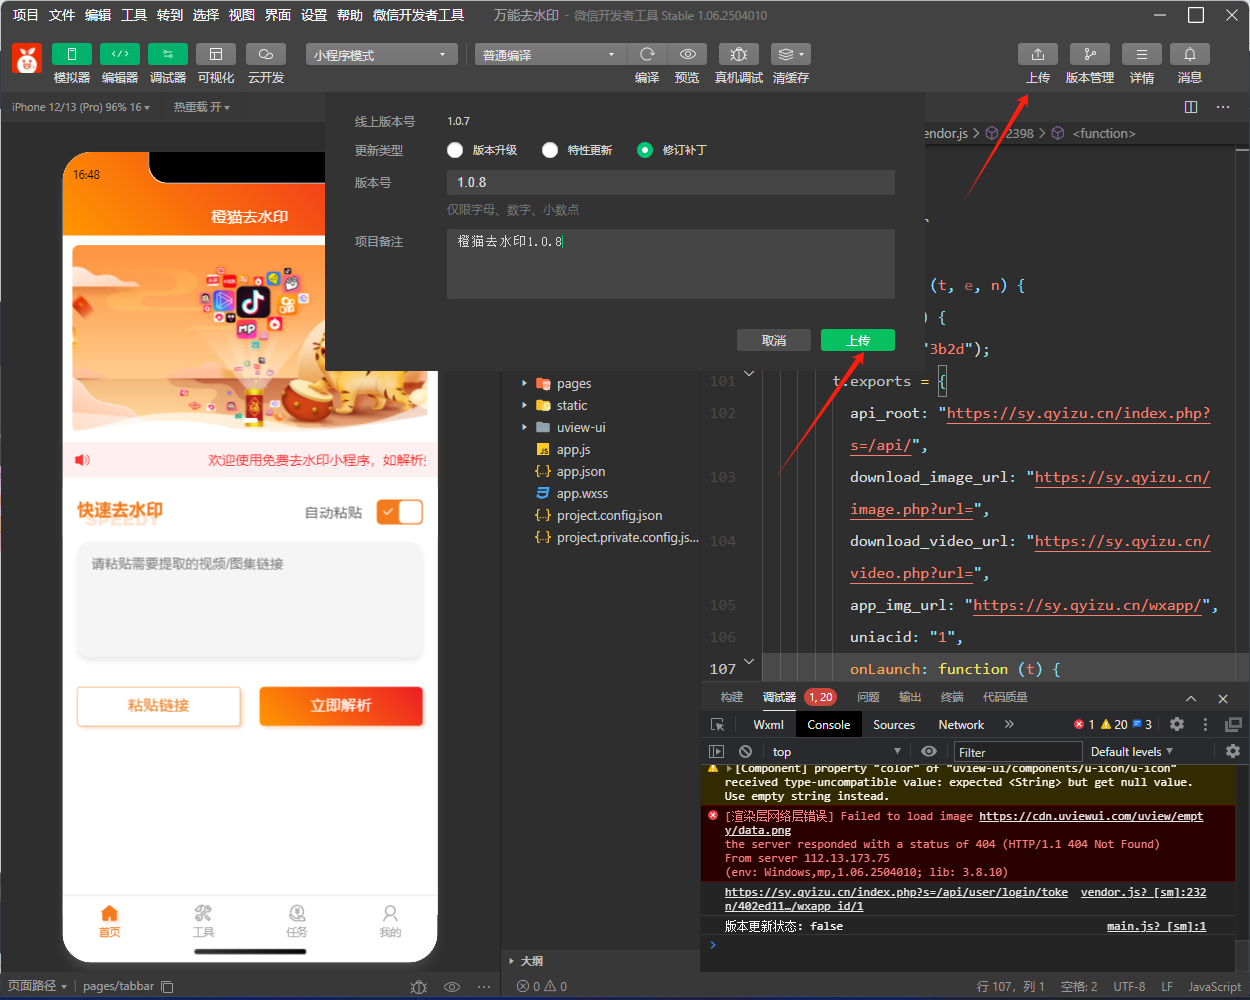1250x1000 pixels.
Task: Click the Upload icon in the top toolbar
Action: pyautogui.click(x=1037, y=54)
